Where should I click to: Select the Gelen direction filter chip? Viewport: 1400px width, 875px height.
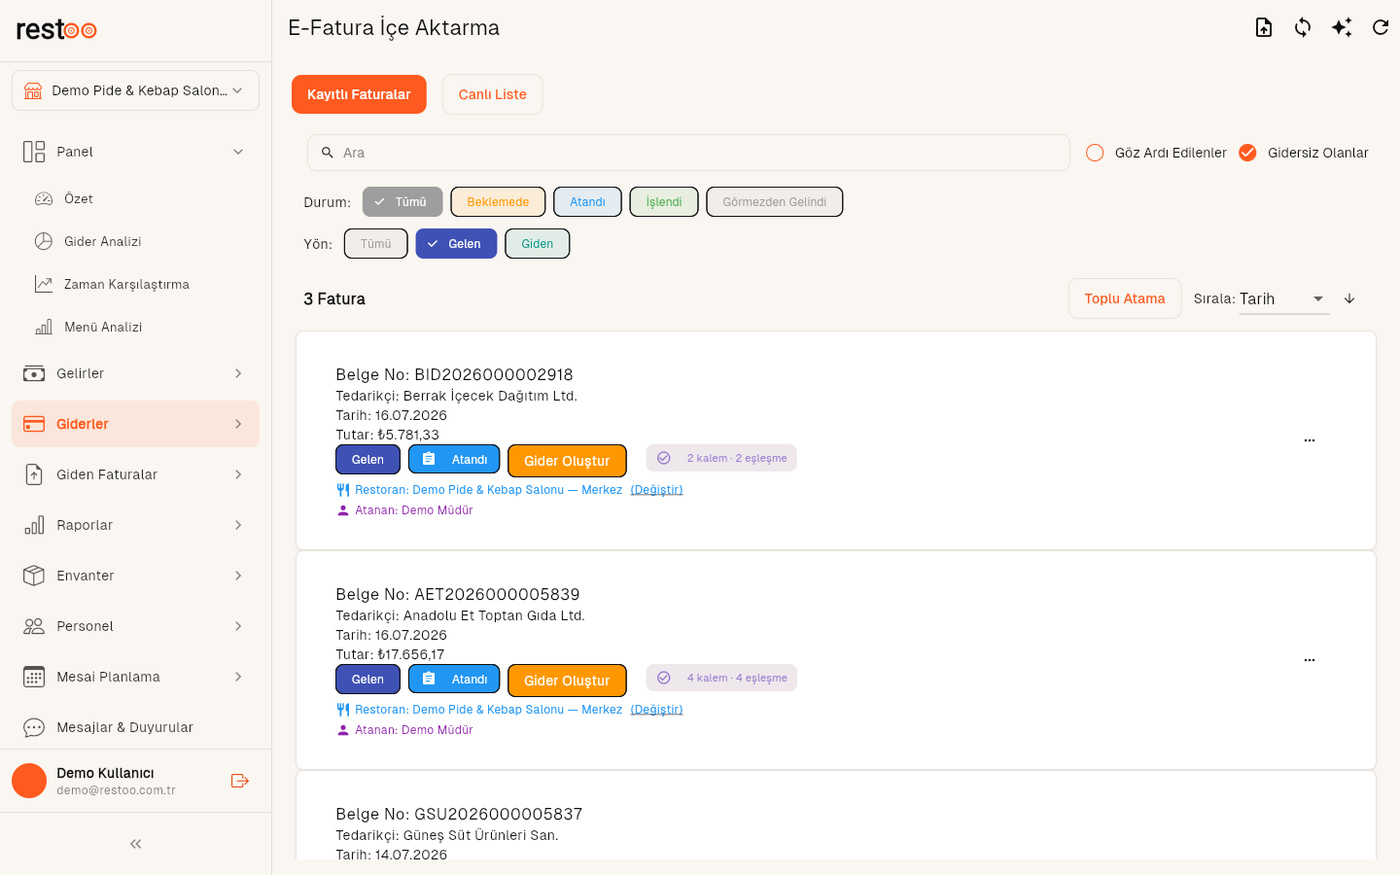coord(456,244)
